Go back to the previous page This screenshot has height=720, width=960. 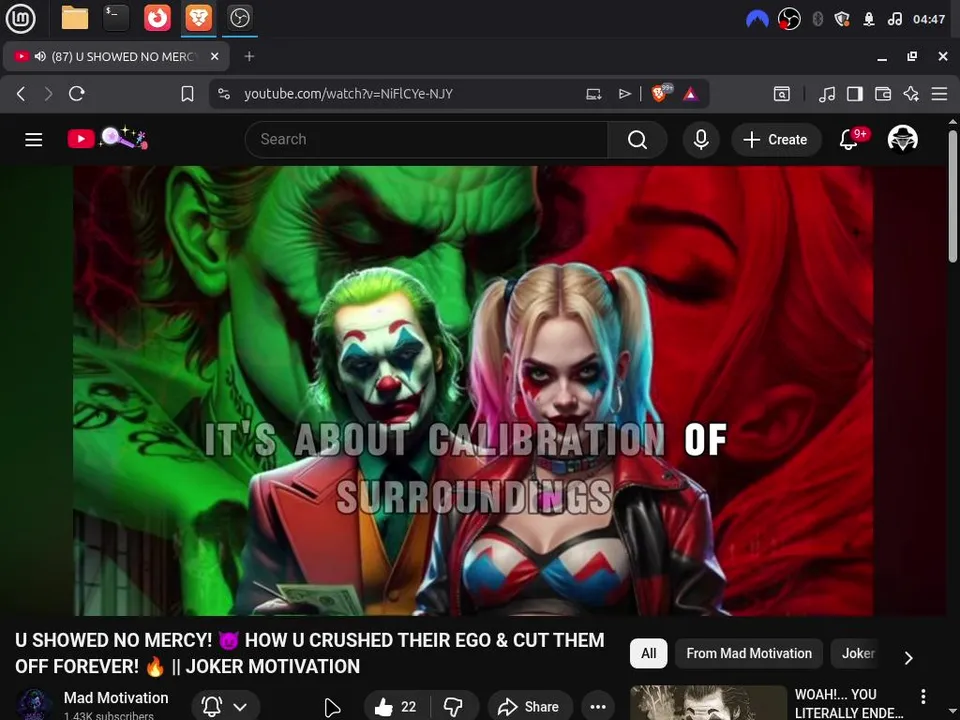coord(21,94)
